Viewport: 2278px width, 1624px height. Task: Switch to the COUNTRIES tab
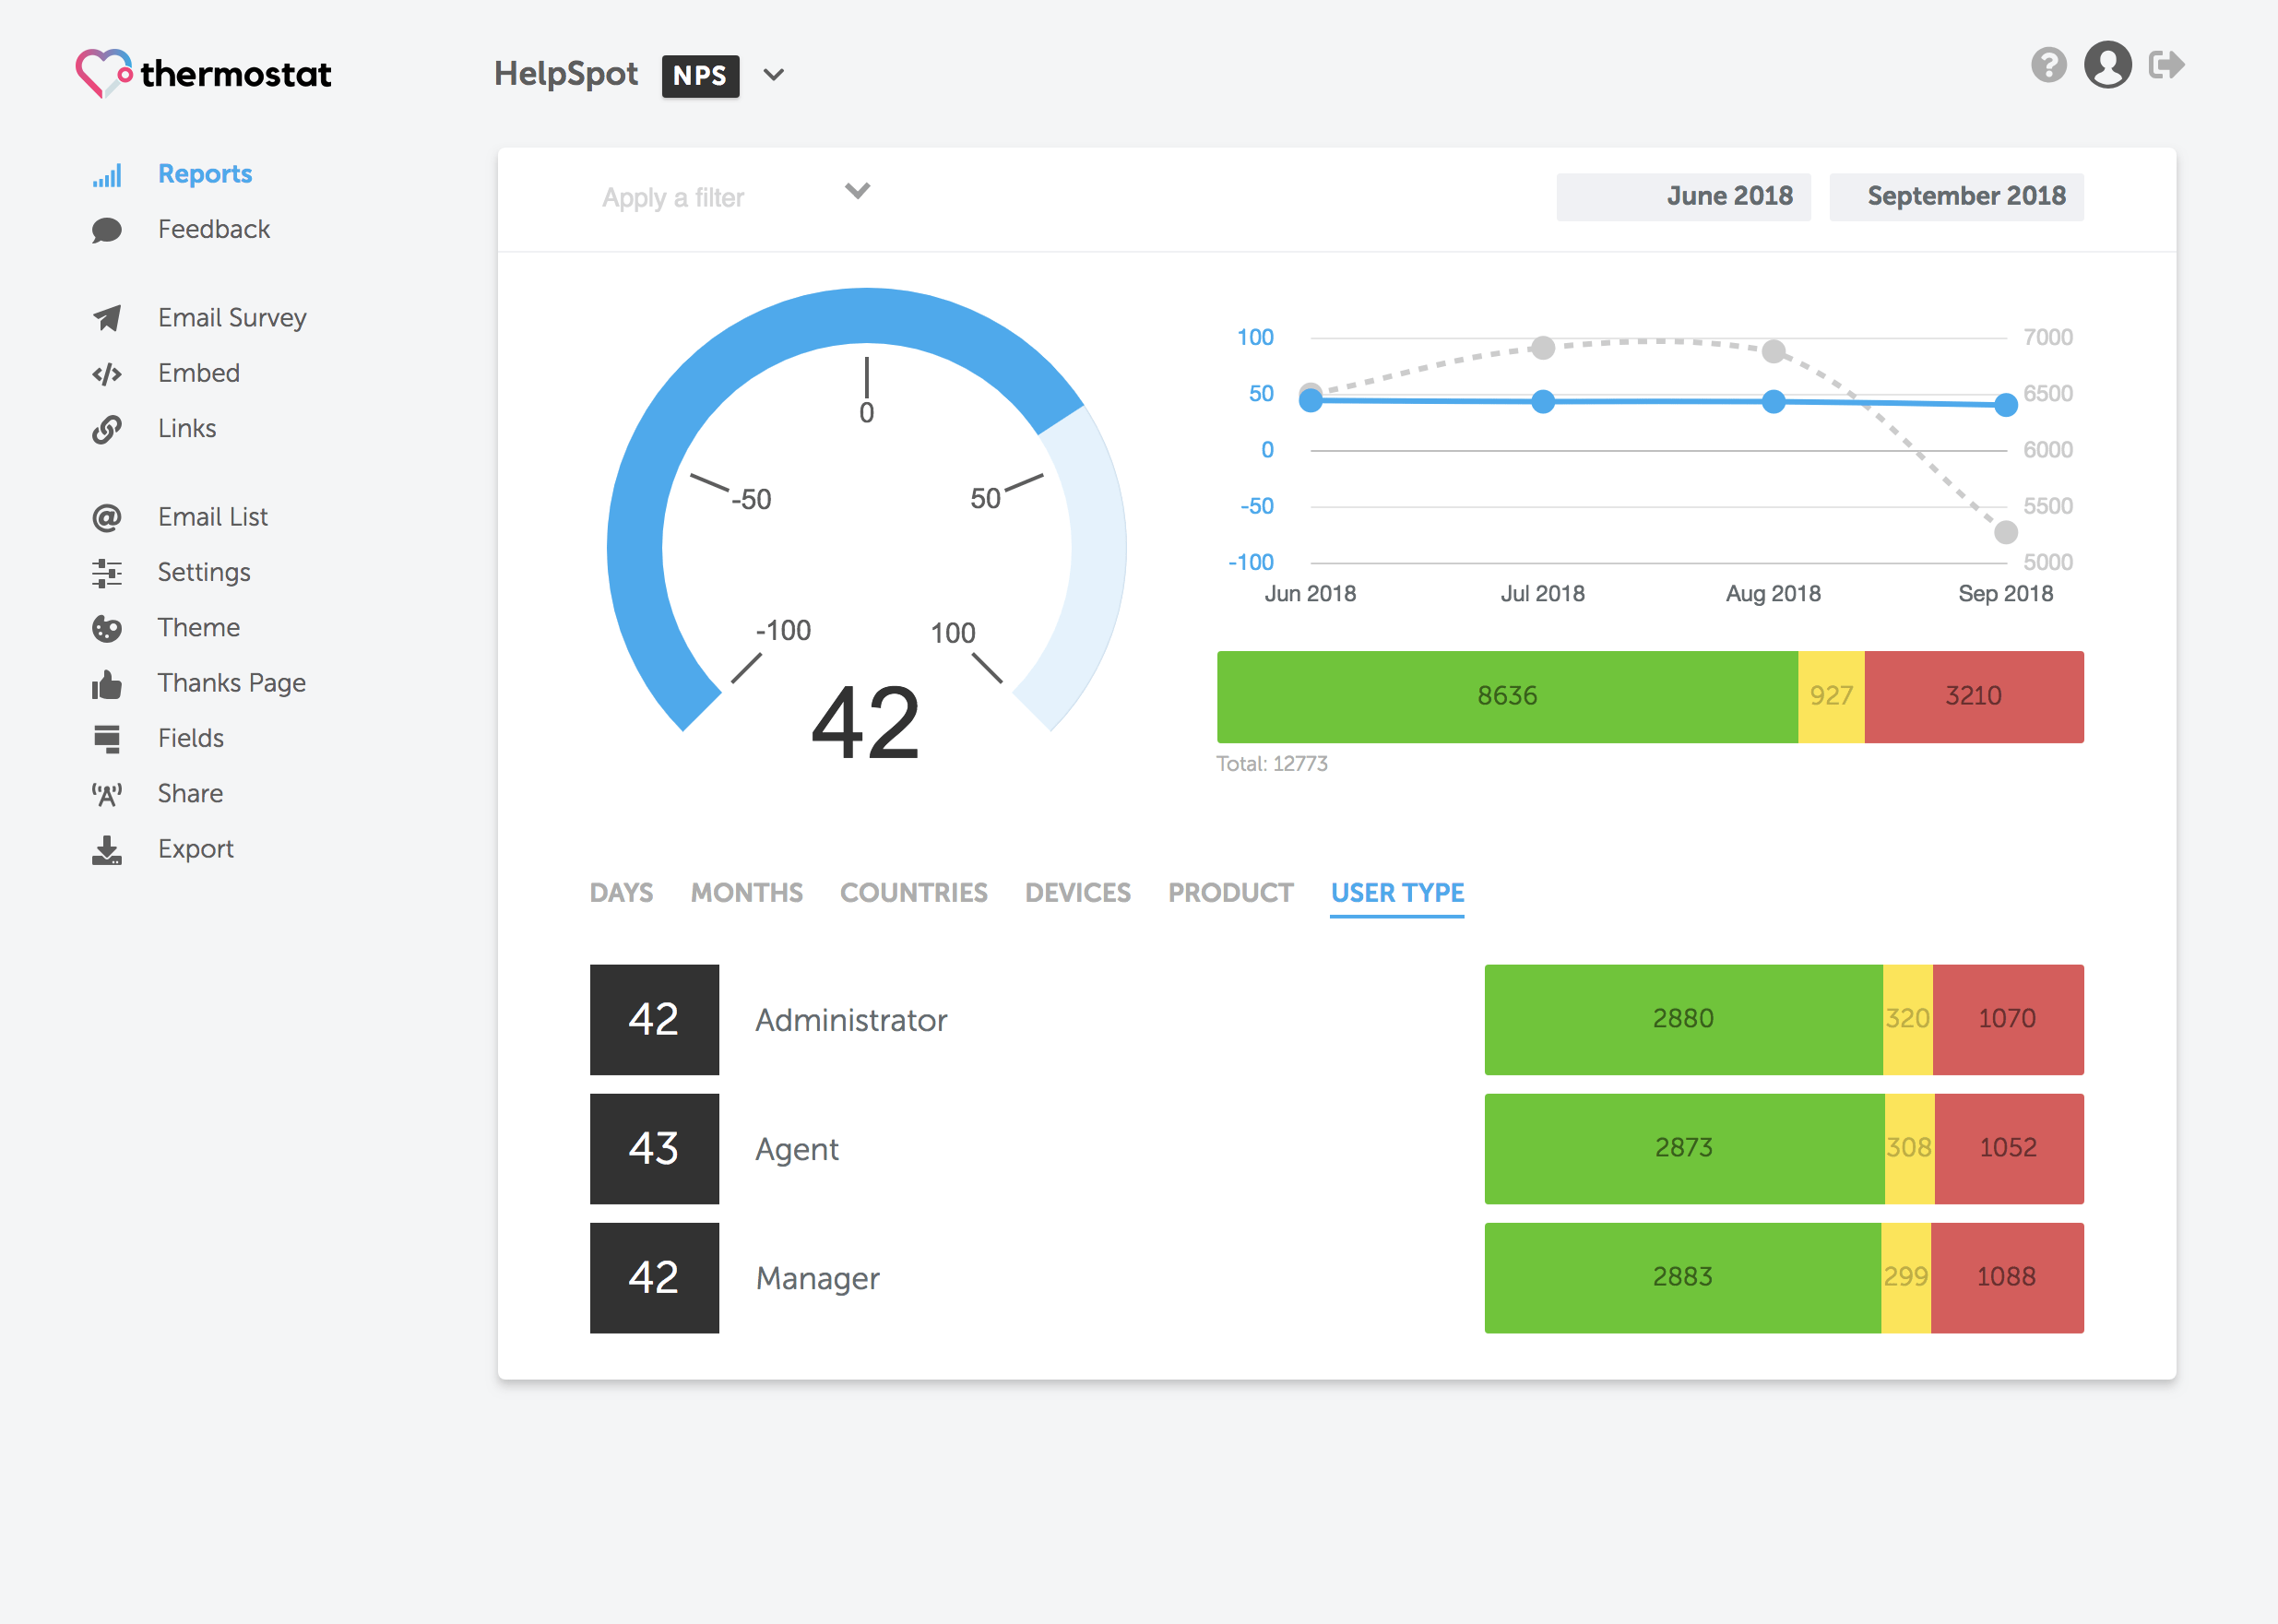coord(913,892)
